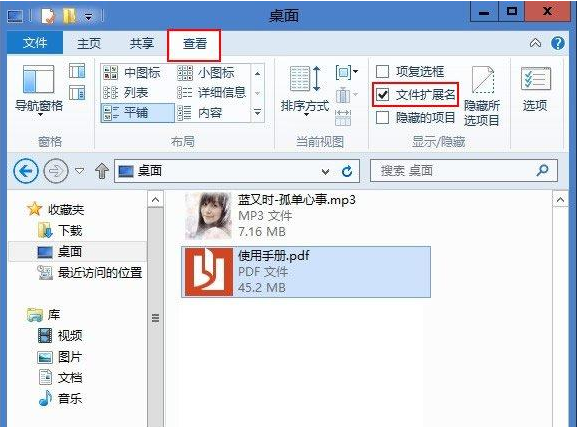The height and width of the screenshot is (427, 577).
Task: Select 收藏夹 in navigation pane
Action: (56, 209)
